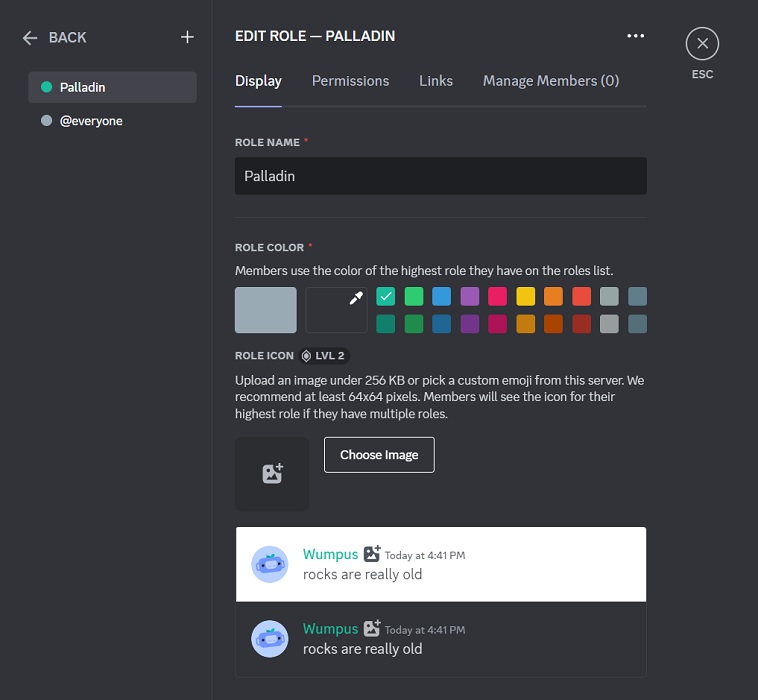Pick the light gray top-row swatch
This screenshot has width=758, height=700.
click(609, 296)
